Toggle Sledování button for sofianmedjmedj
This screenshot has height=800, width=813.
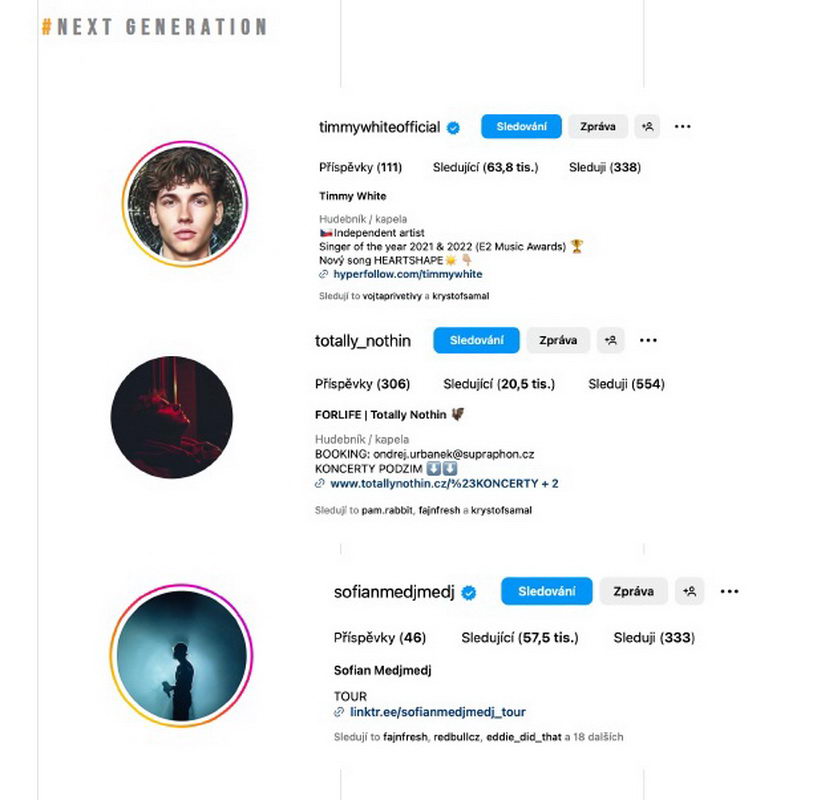point(546,591)
